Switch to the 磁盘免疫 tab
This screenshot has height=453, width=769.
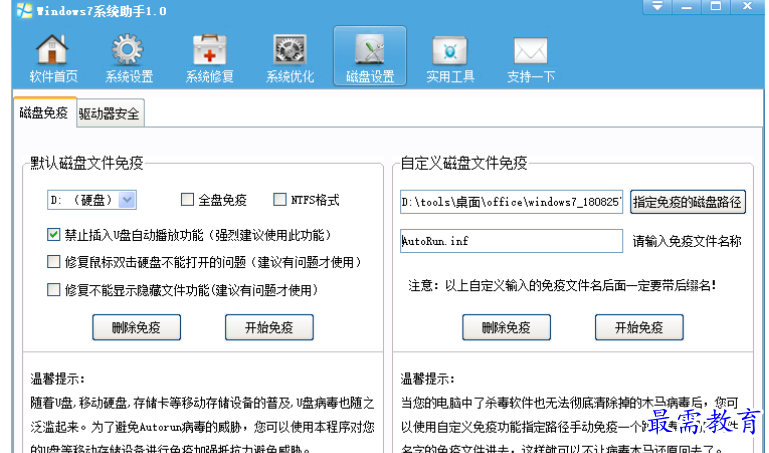[x=44, y=113]
